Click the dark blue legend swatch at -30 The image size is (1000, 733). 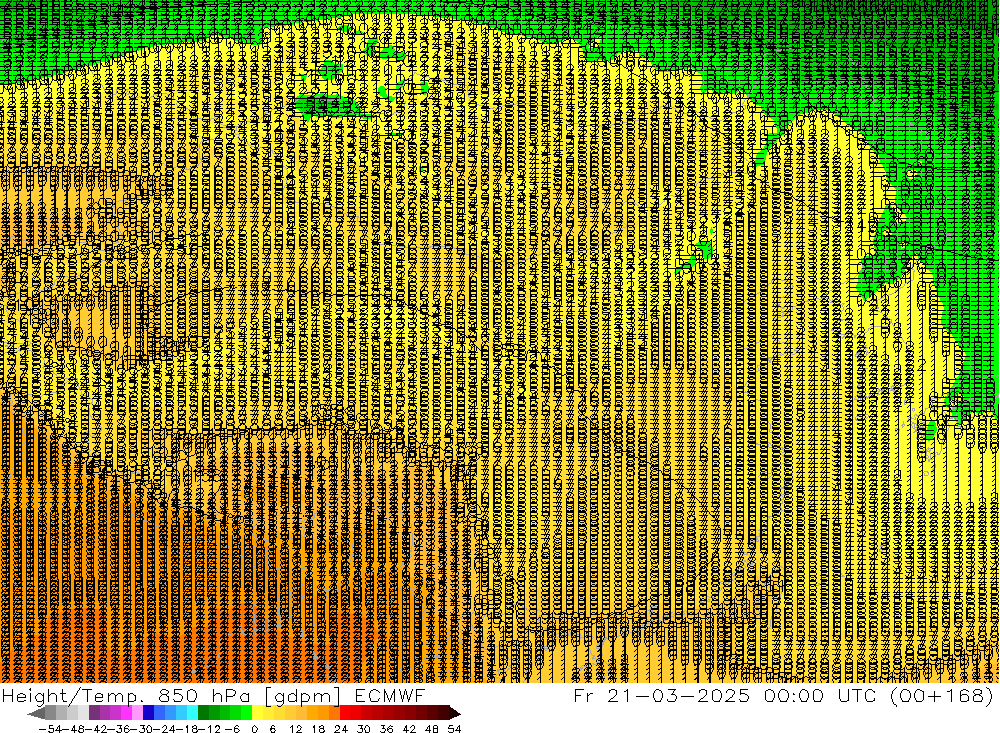(x=148, y=713)
